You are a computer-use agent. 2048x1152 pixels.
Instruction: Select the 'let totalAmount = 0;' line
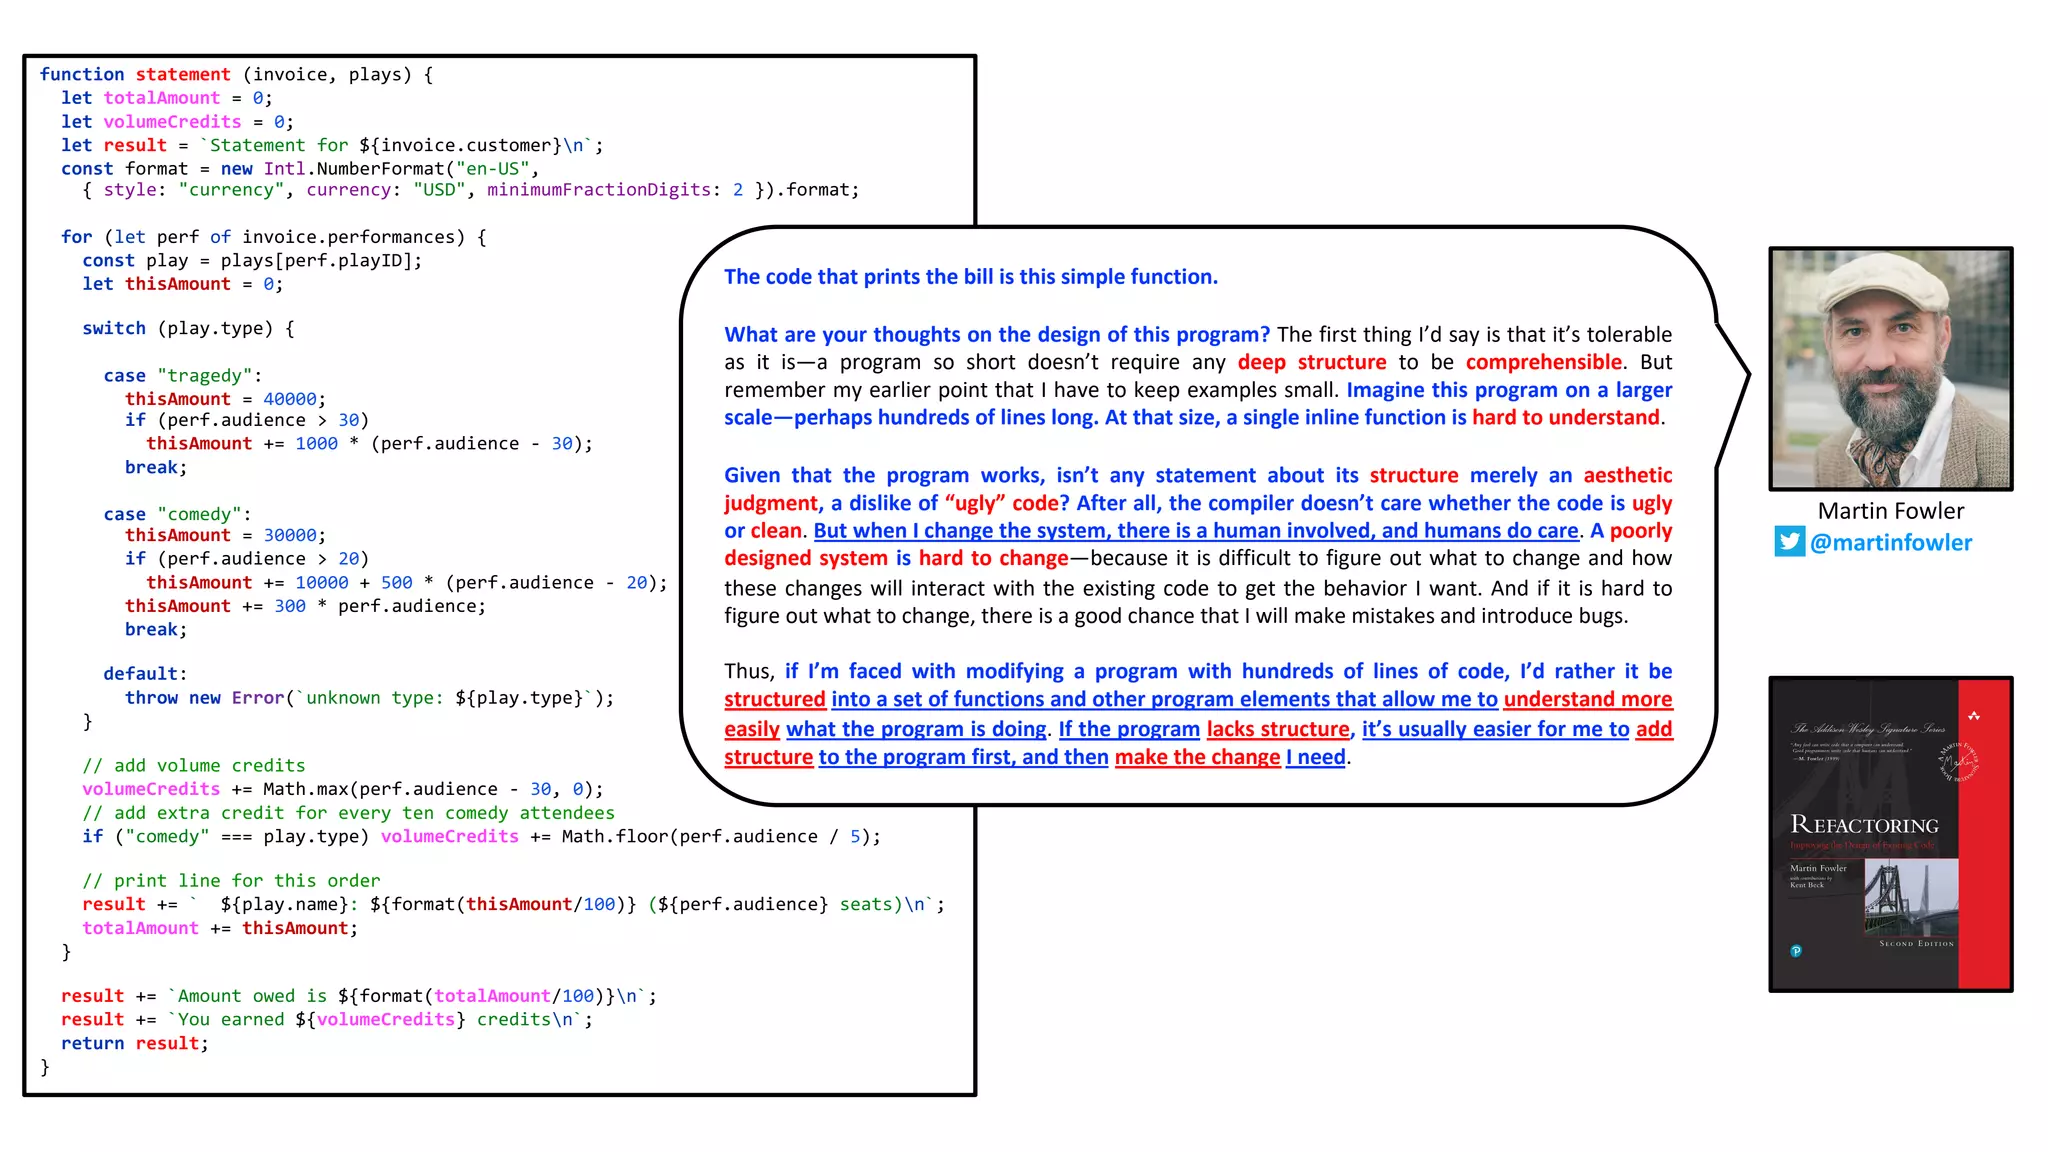pyautogui.click(x=166, y=98)
